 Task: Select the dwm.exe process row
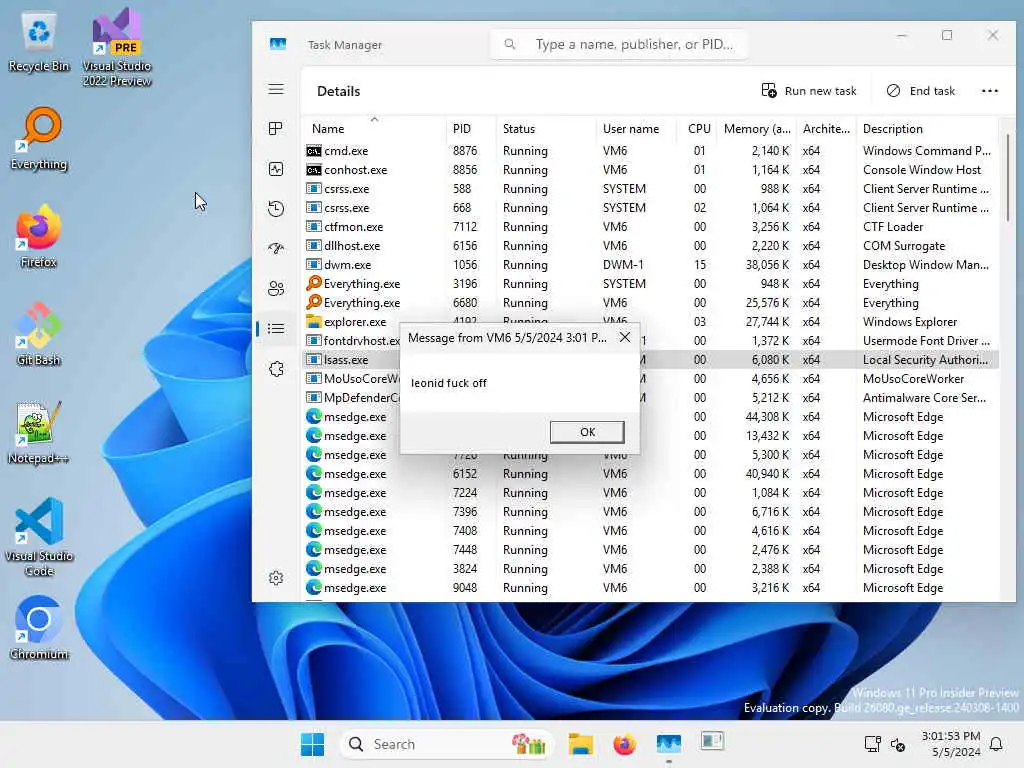pos(650,264)
